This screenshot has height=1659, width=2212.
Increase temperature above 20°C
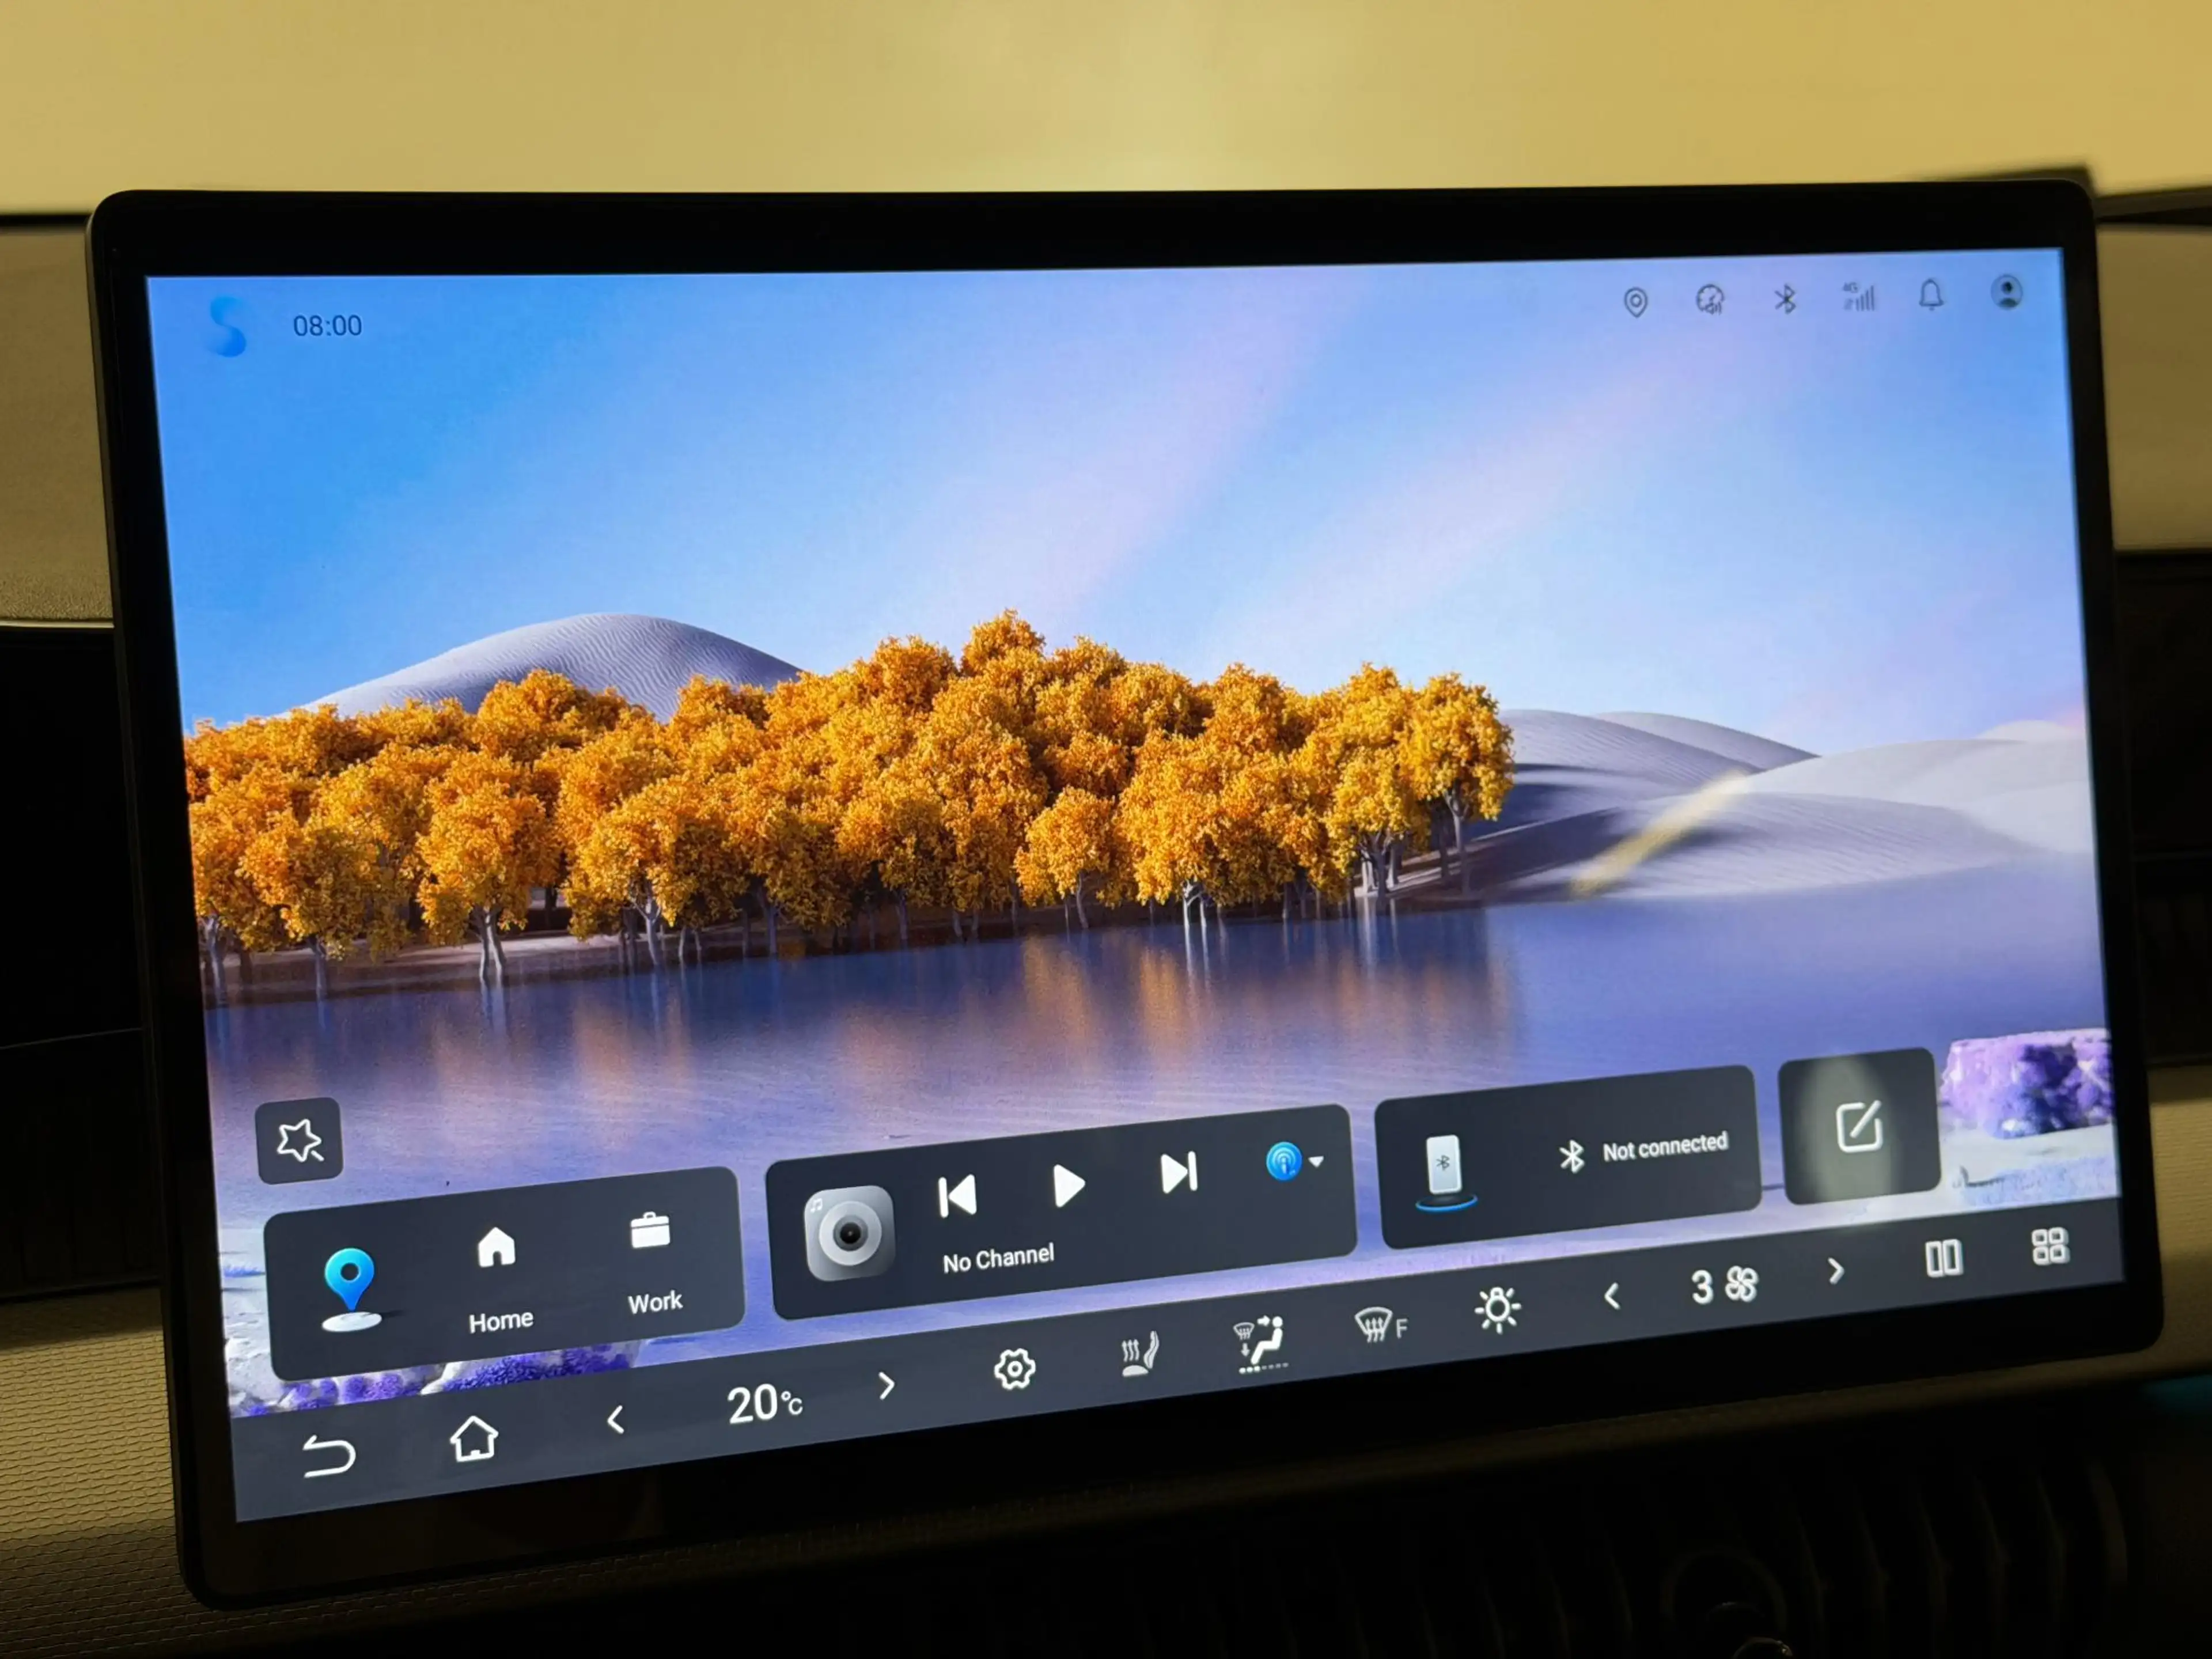click(886, 1386)
